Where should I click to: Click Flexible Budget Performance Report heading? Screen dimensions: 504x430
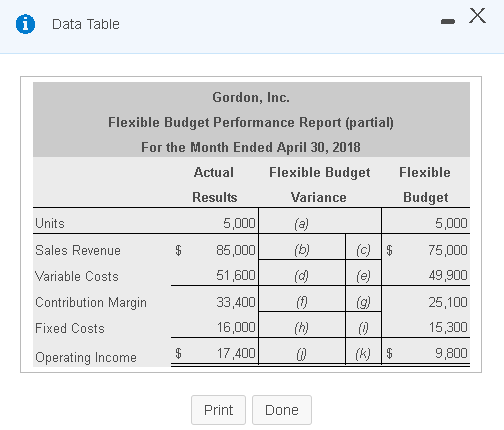coord(251,122)
